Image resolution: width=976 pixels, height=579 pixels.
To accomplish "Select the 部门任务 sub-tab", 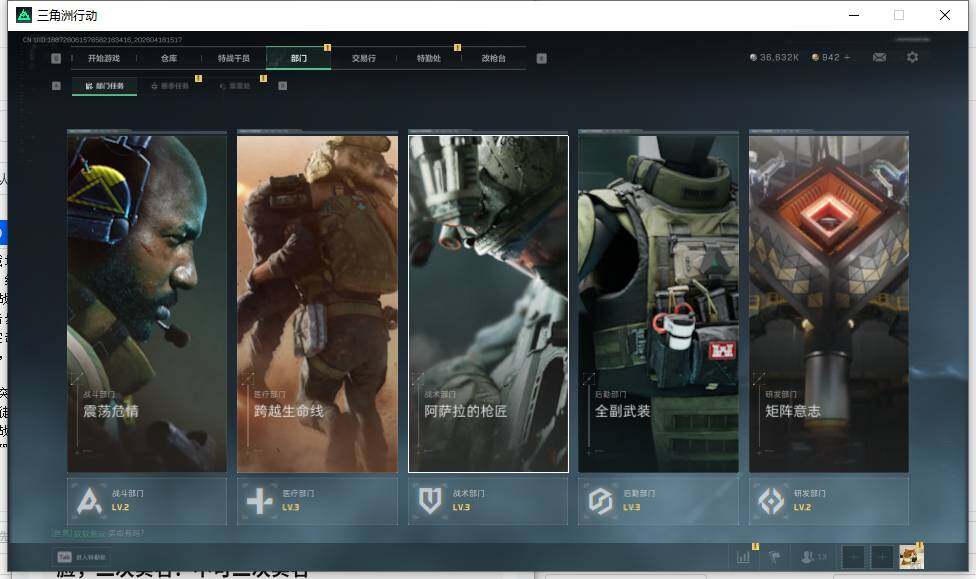I will [105, 86].
